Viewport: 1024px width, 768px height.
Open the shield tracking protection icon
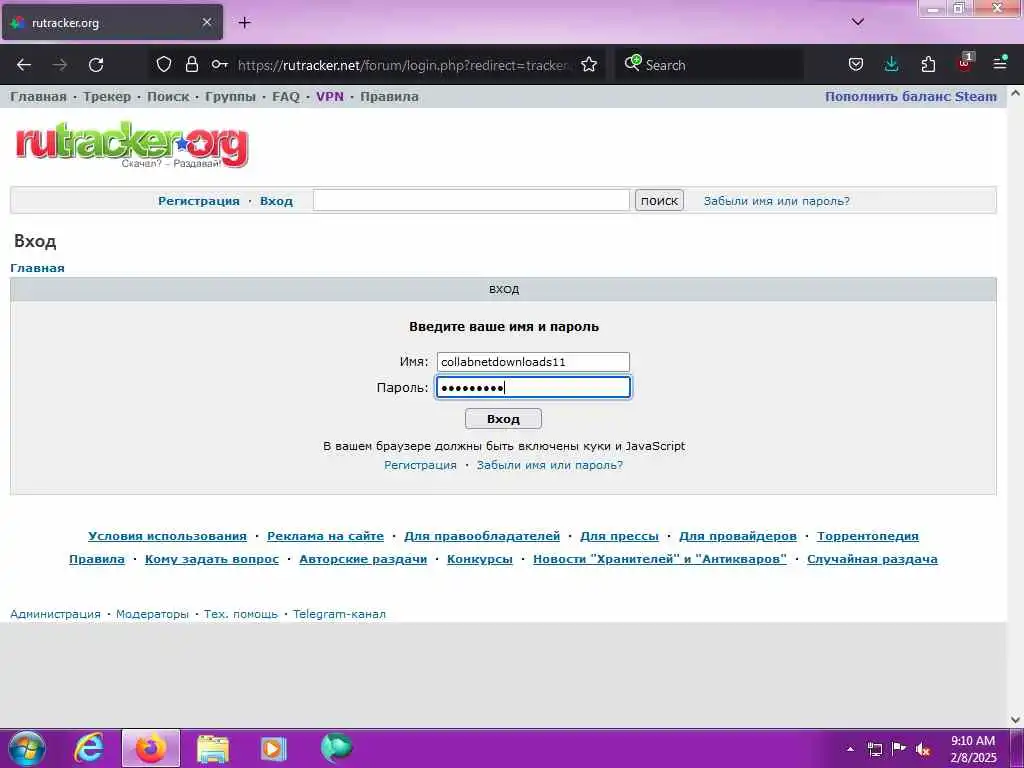164,64
